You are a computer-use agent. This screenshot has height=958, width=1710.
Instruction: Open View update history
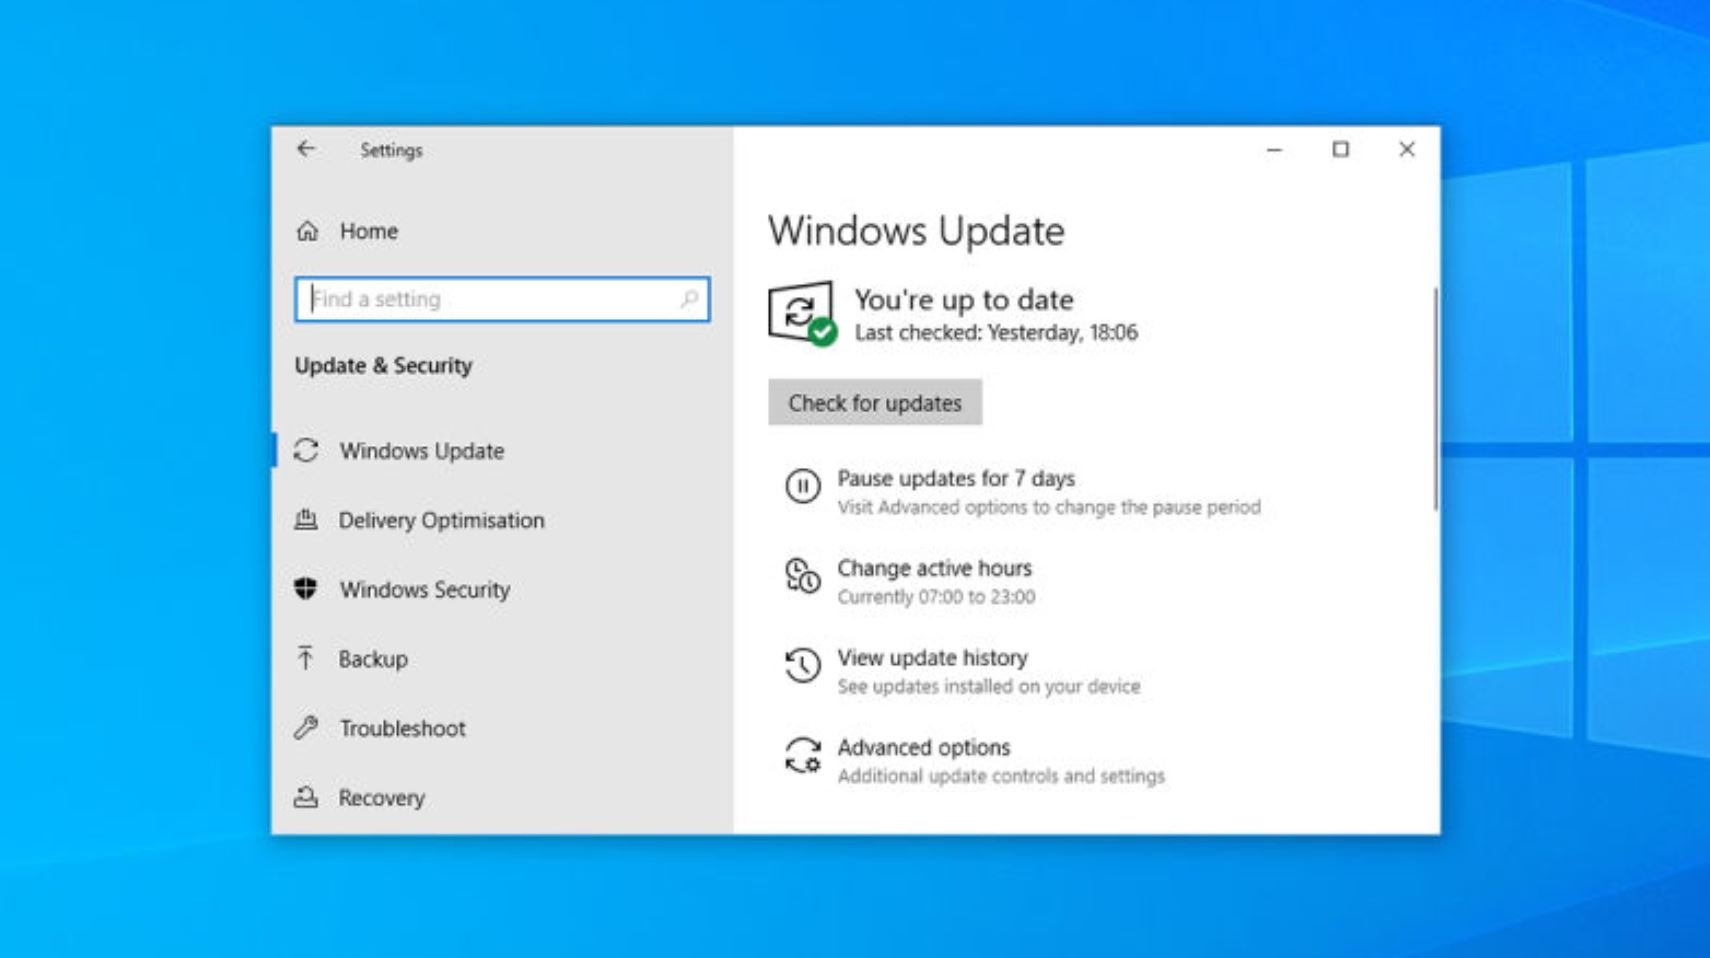(932, 658)
